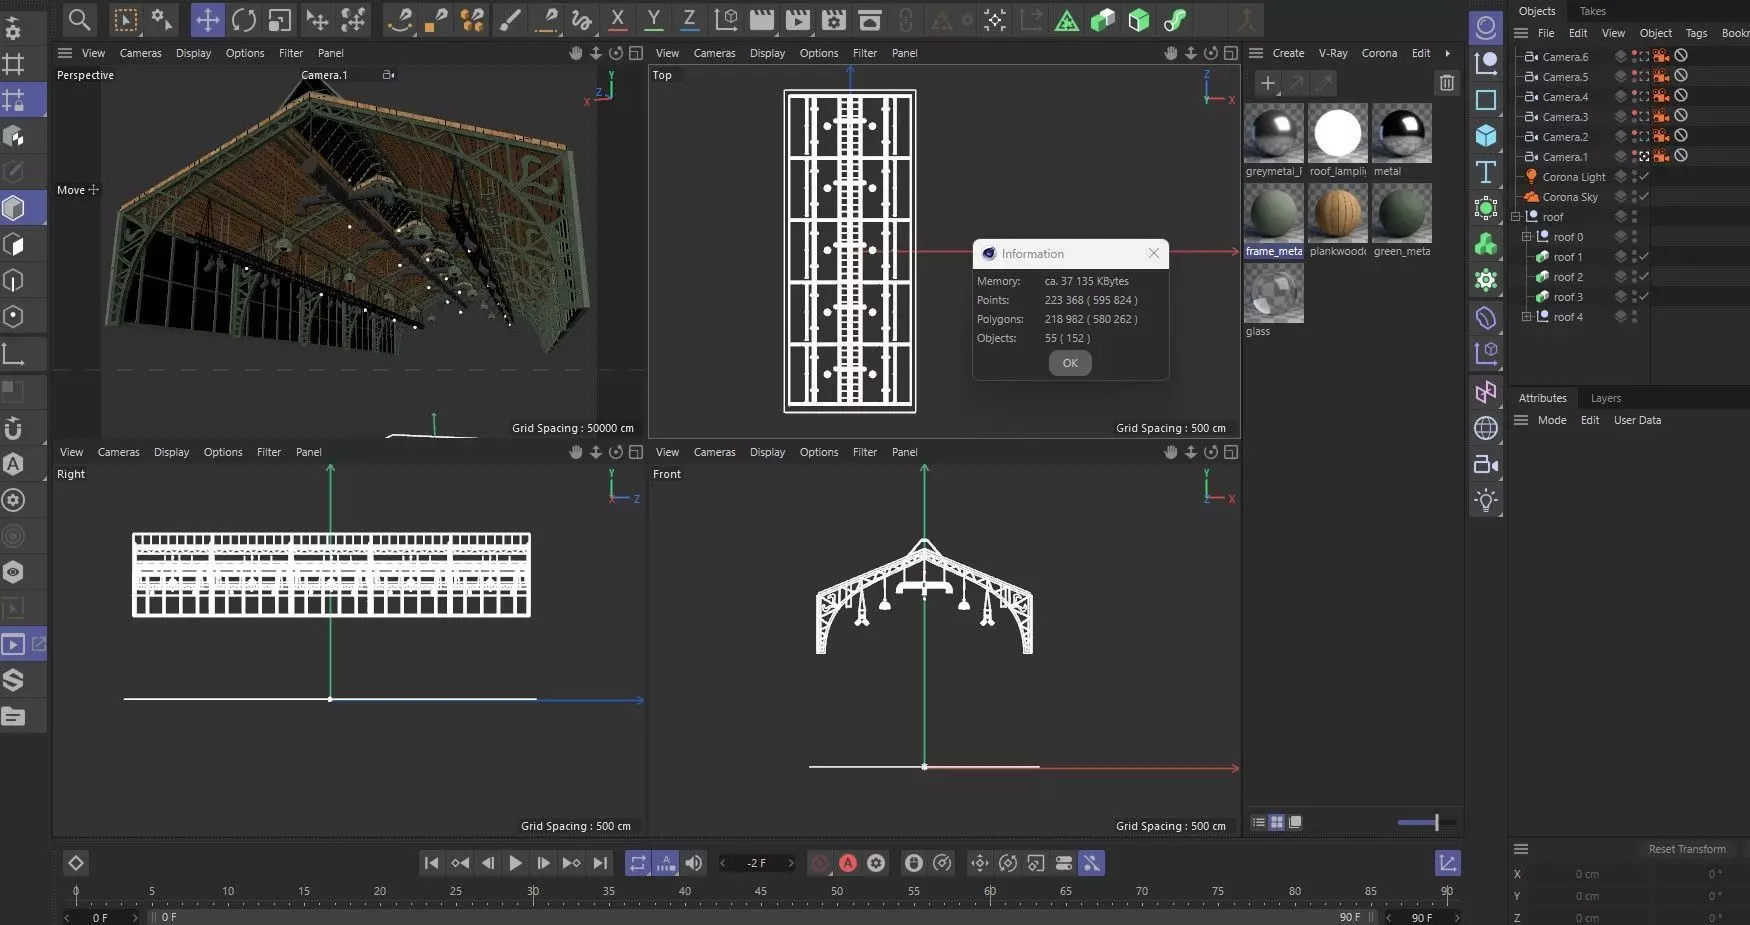Switch to the Takes tab
This screenshot has width=1750, height=925.
point(1592,11)
